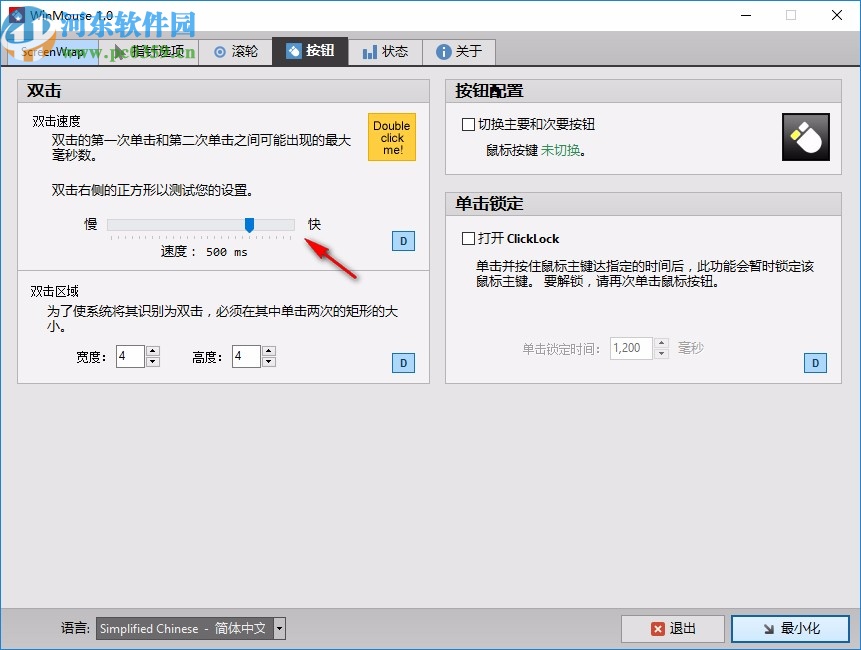Decrease the 高度 value with down arrow
Screen dimensions: 861x650
coord(269,362)
